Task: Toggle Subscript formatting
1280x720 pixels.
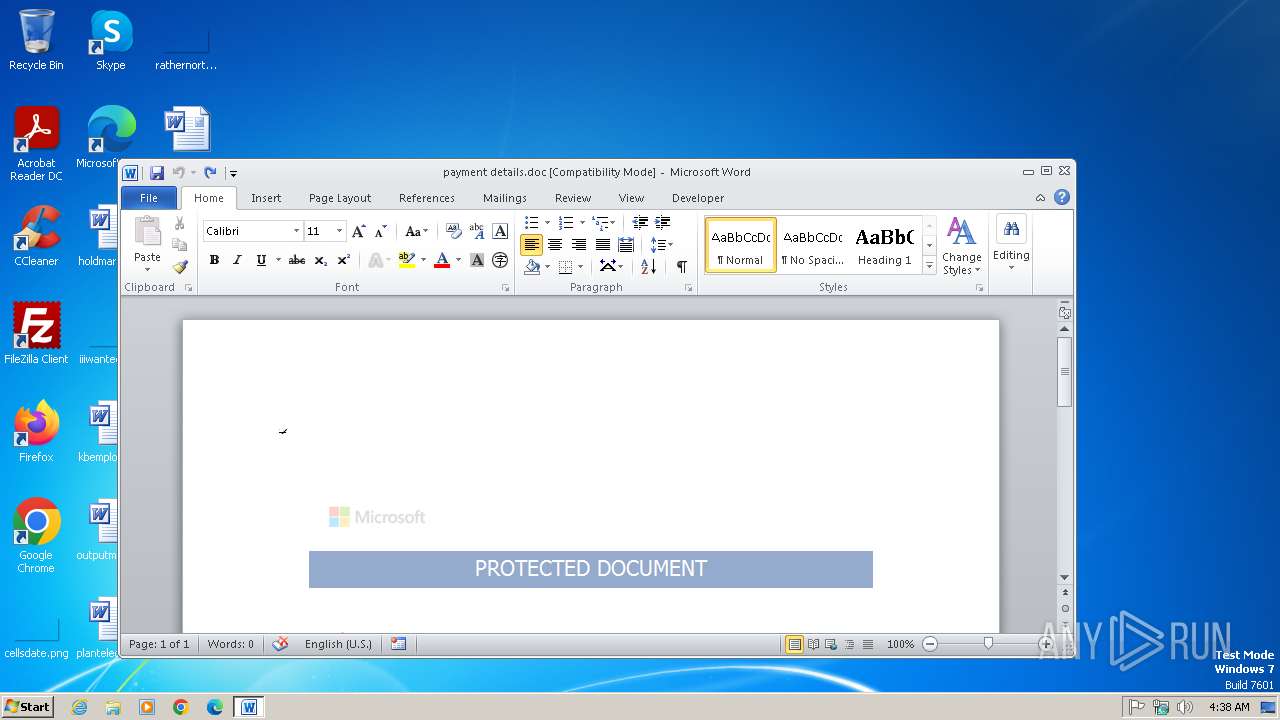Action: (x=321, y=260)
